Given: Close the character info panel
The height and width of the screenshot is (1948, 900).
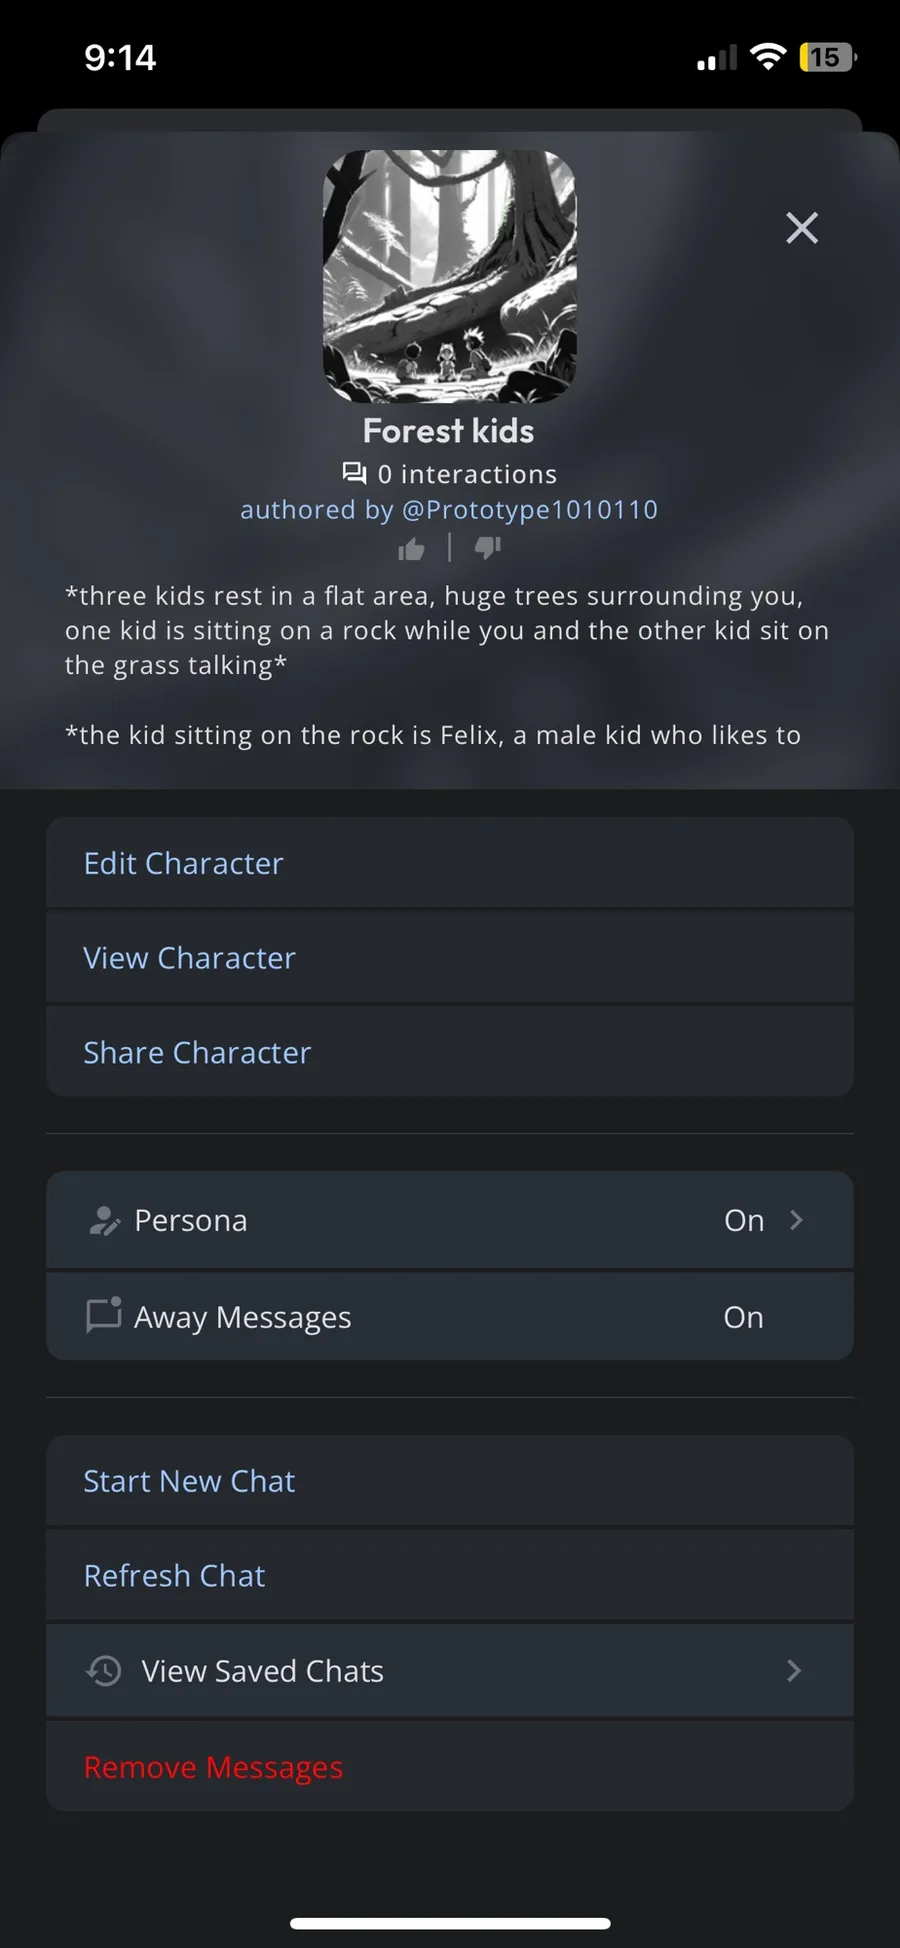Looking at the screenshot, I should coord(802,228).
